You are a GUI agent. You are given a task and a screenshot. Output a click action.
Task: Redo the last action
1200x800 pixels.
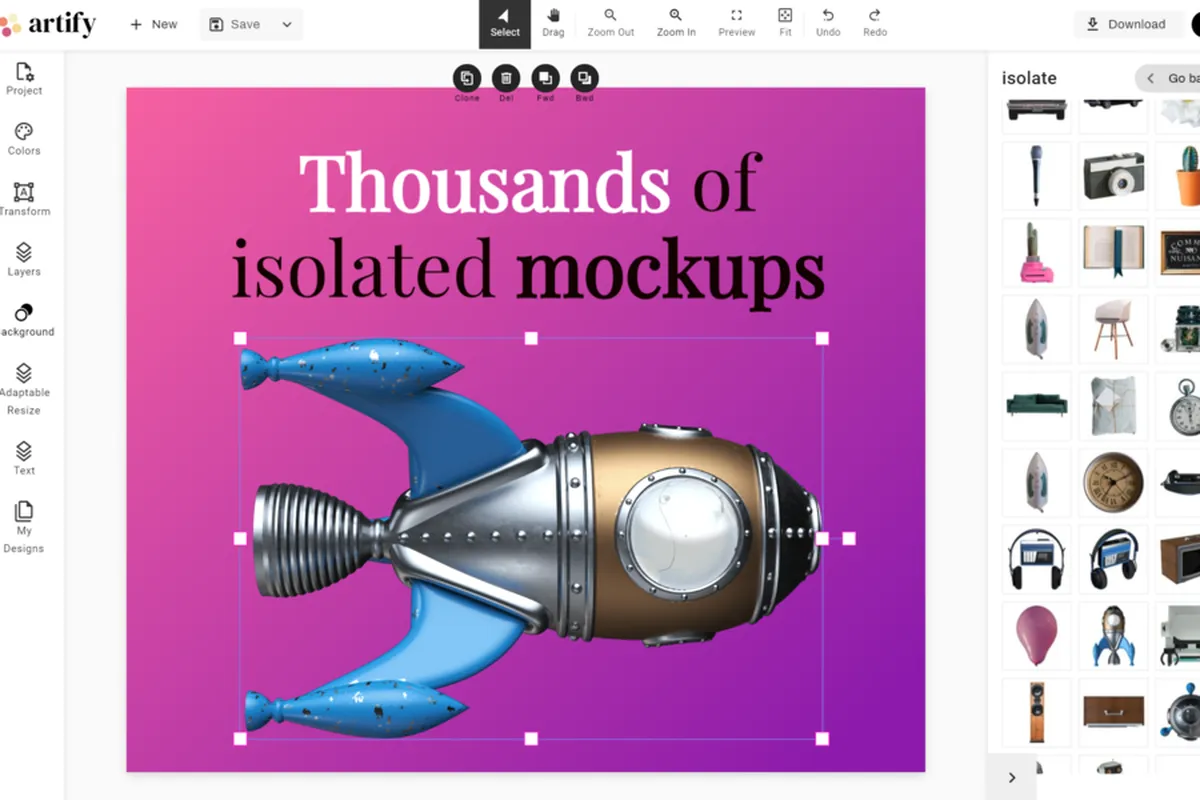[x=875, y=24]
